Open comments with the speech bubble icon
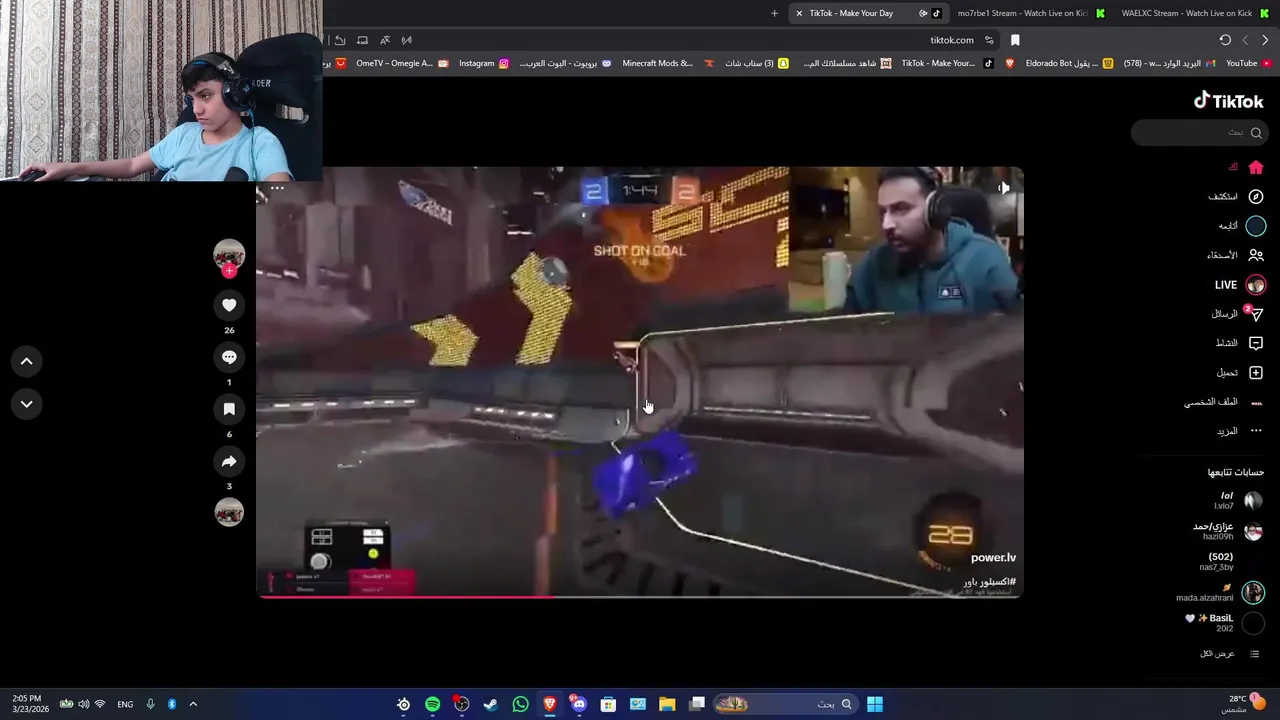The width and height of the screenshot is (1280, 720). pos(229,357)
